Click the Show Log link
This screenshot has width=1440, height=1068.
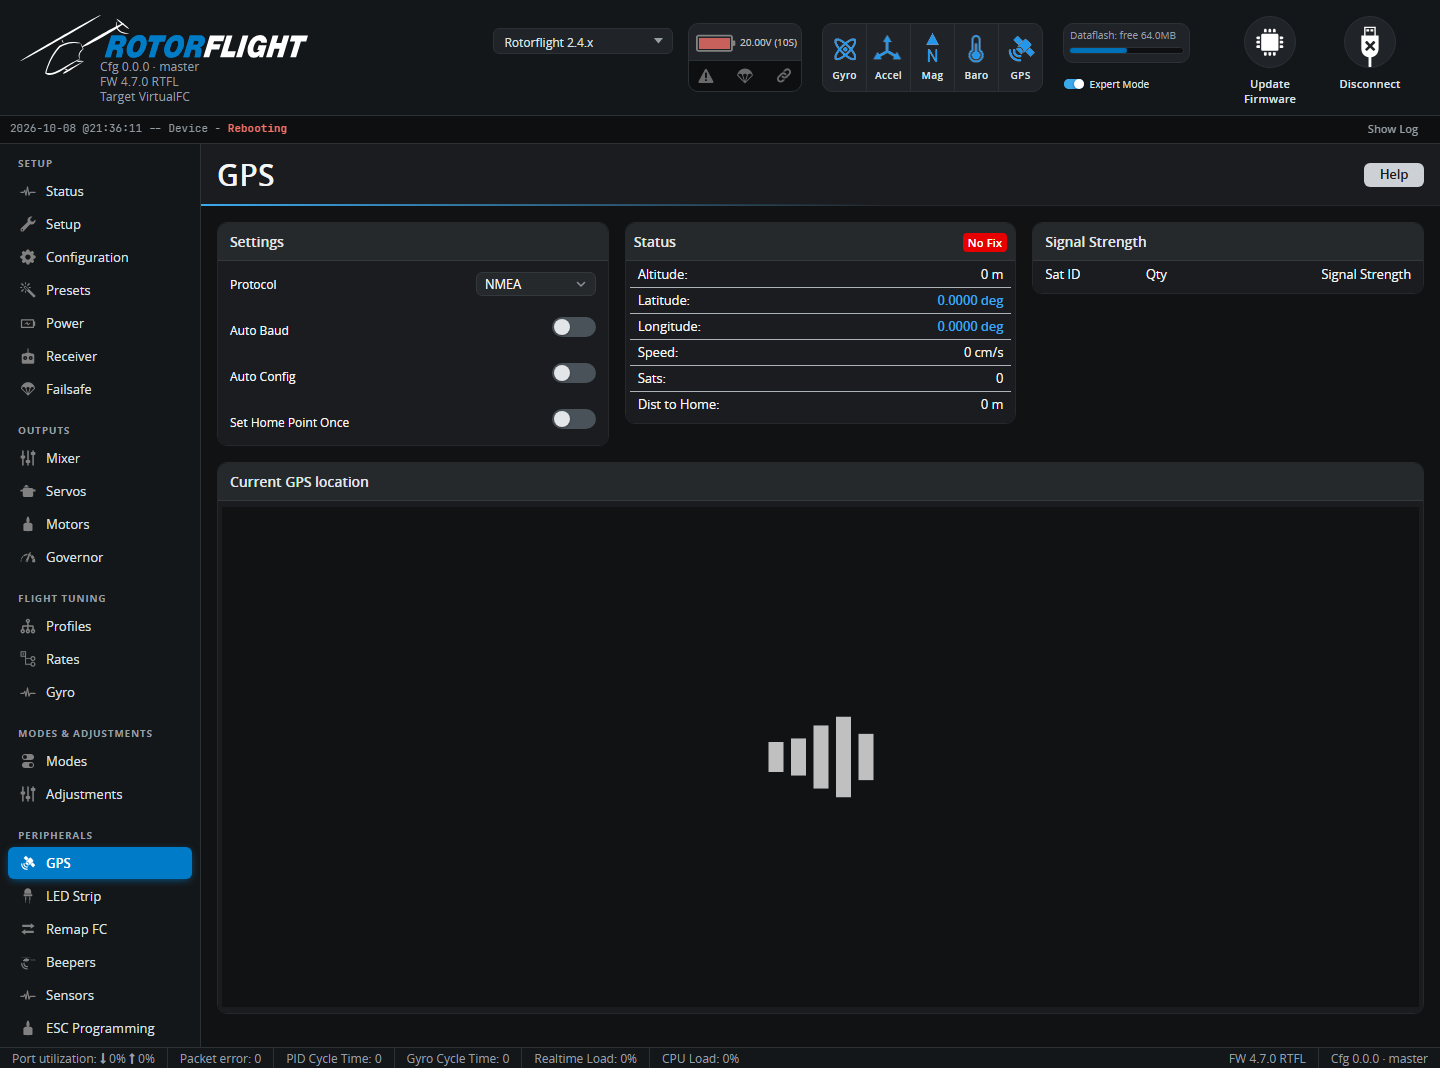tap(1392, 129)
